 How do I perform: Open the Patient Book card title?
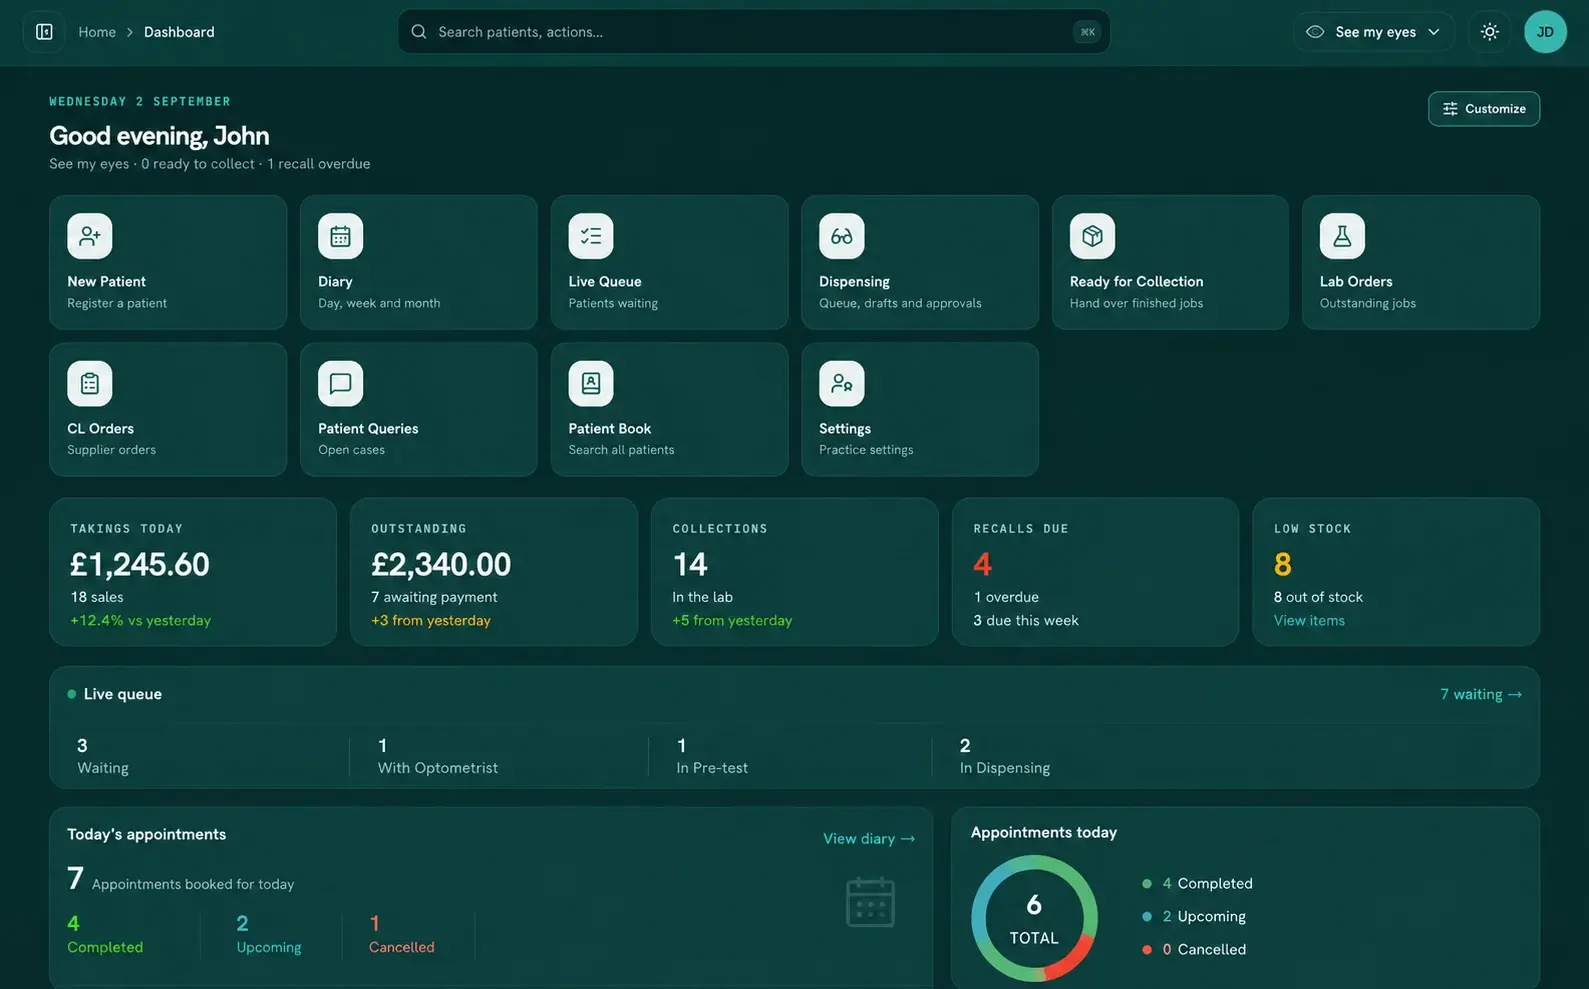(610, 429)
